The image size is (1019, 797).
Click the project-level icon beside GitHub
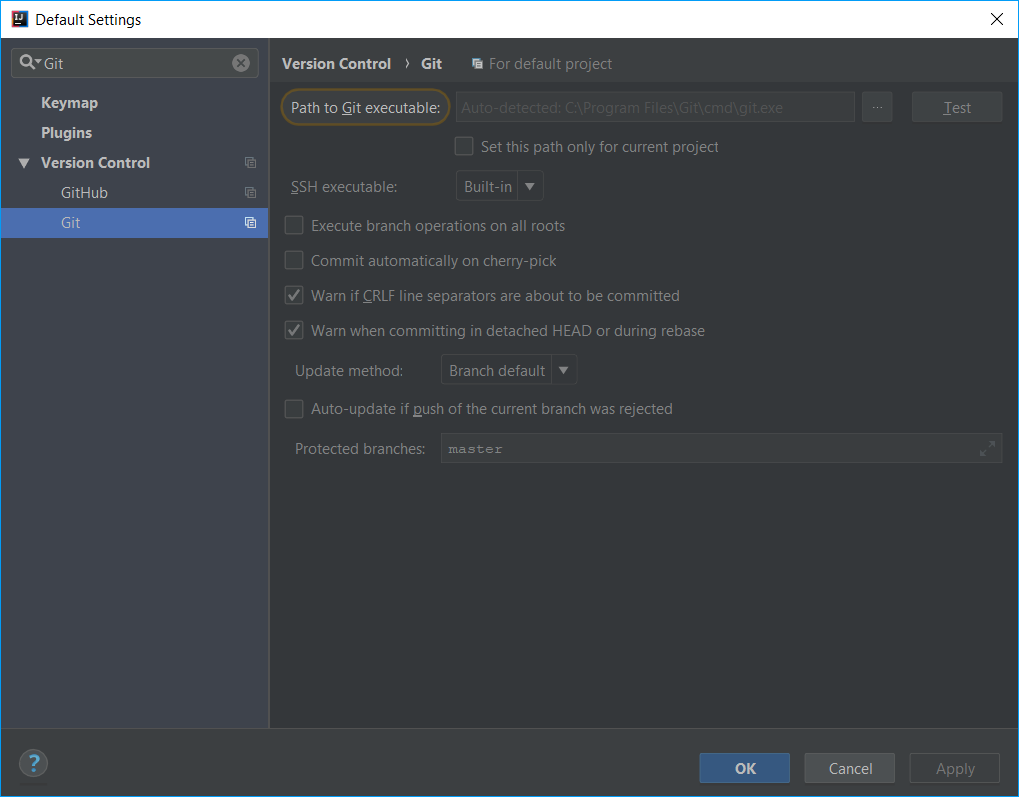tap(250, 193)
